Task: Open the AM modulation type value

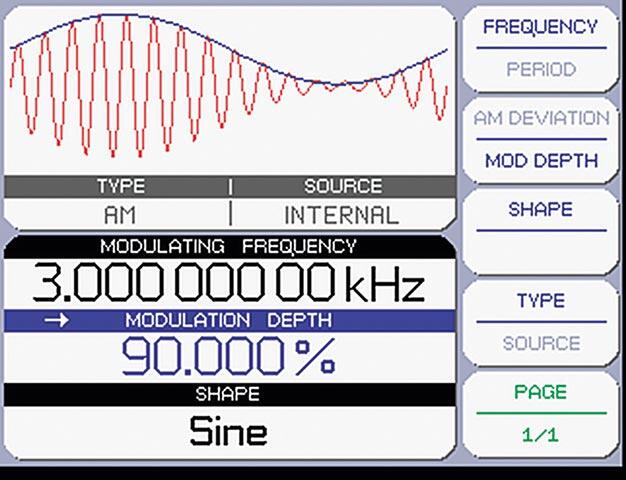Action: tap(120, 214)
